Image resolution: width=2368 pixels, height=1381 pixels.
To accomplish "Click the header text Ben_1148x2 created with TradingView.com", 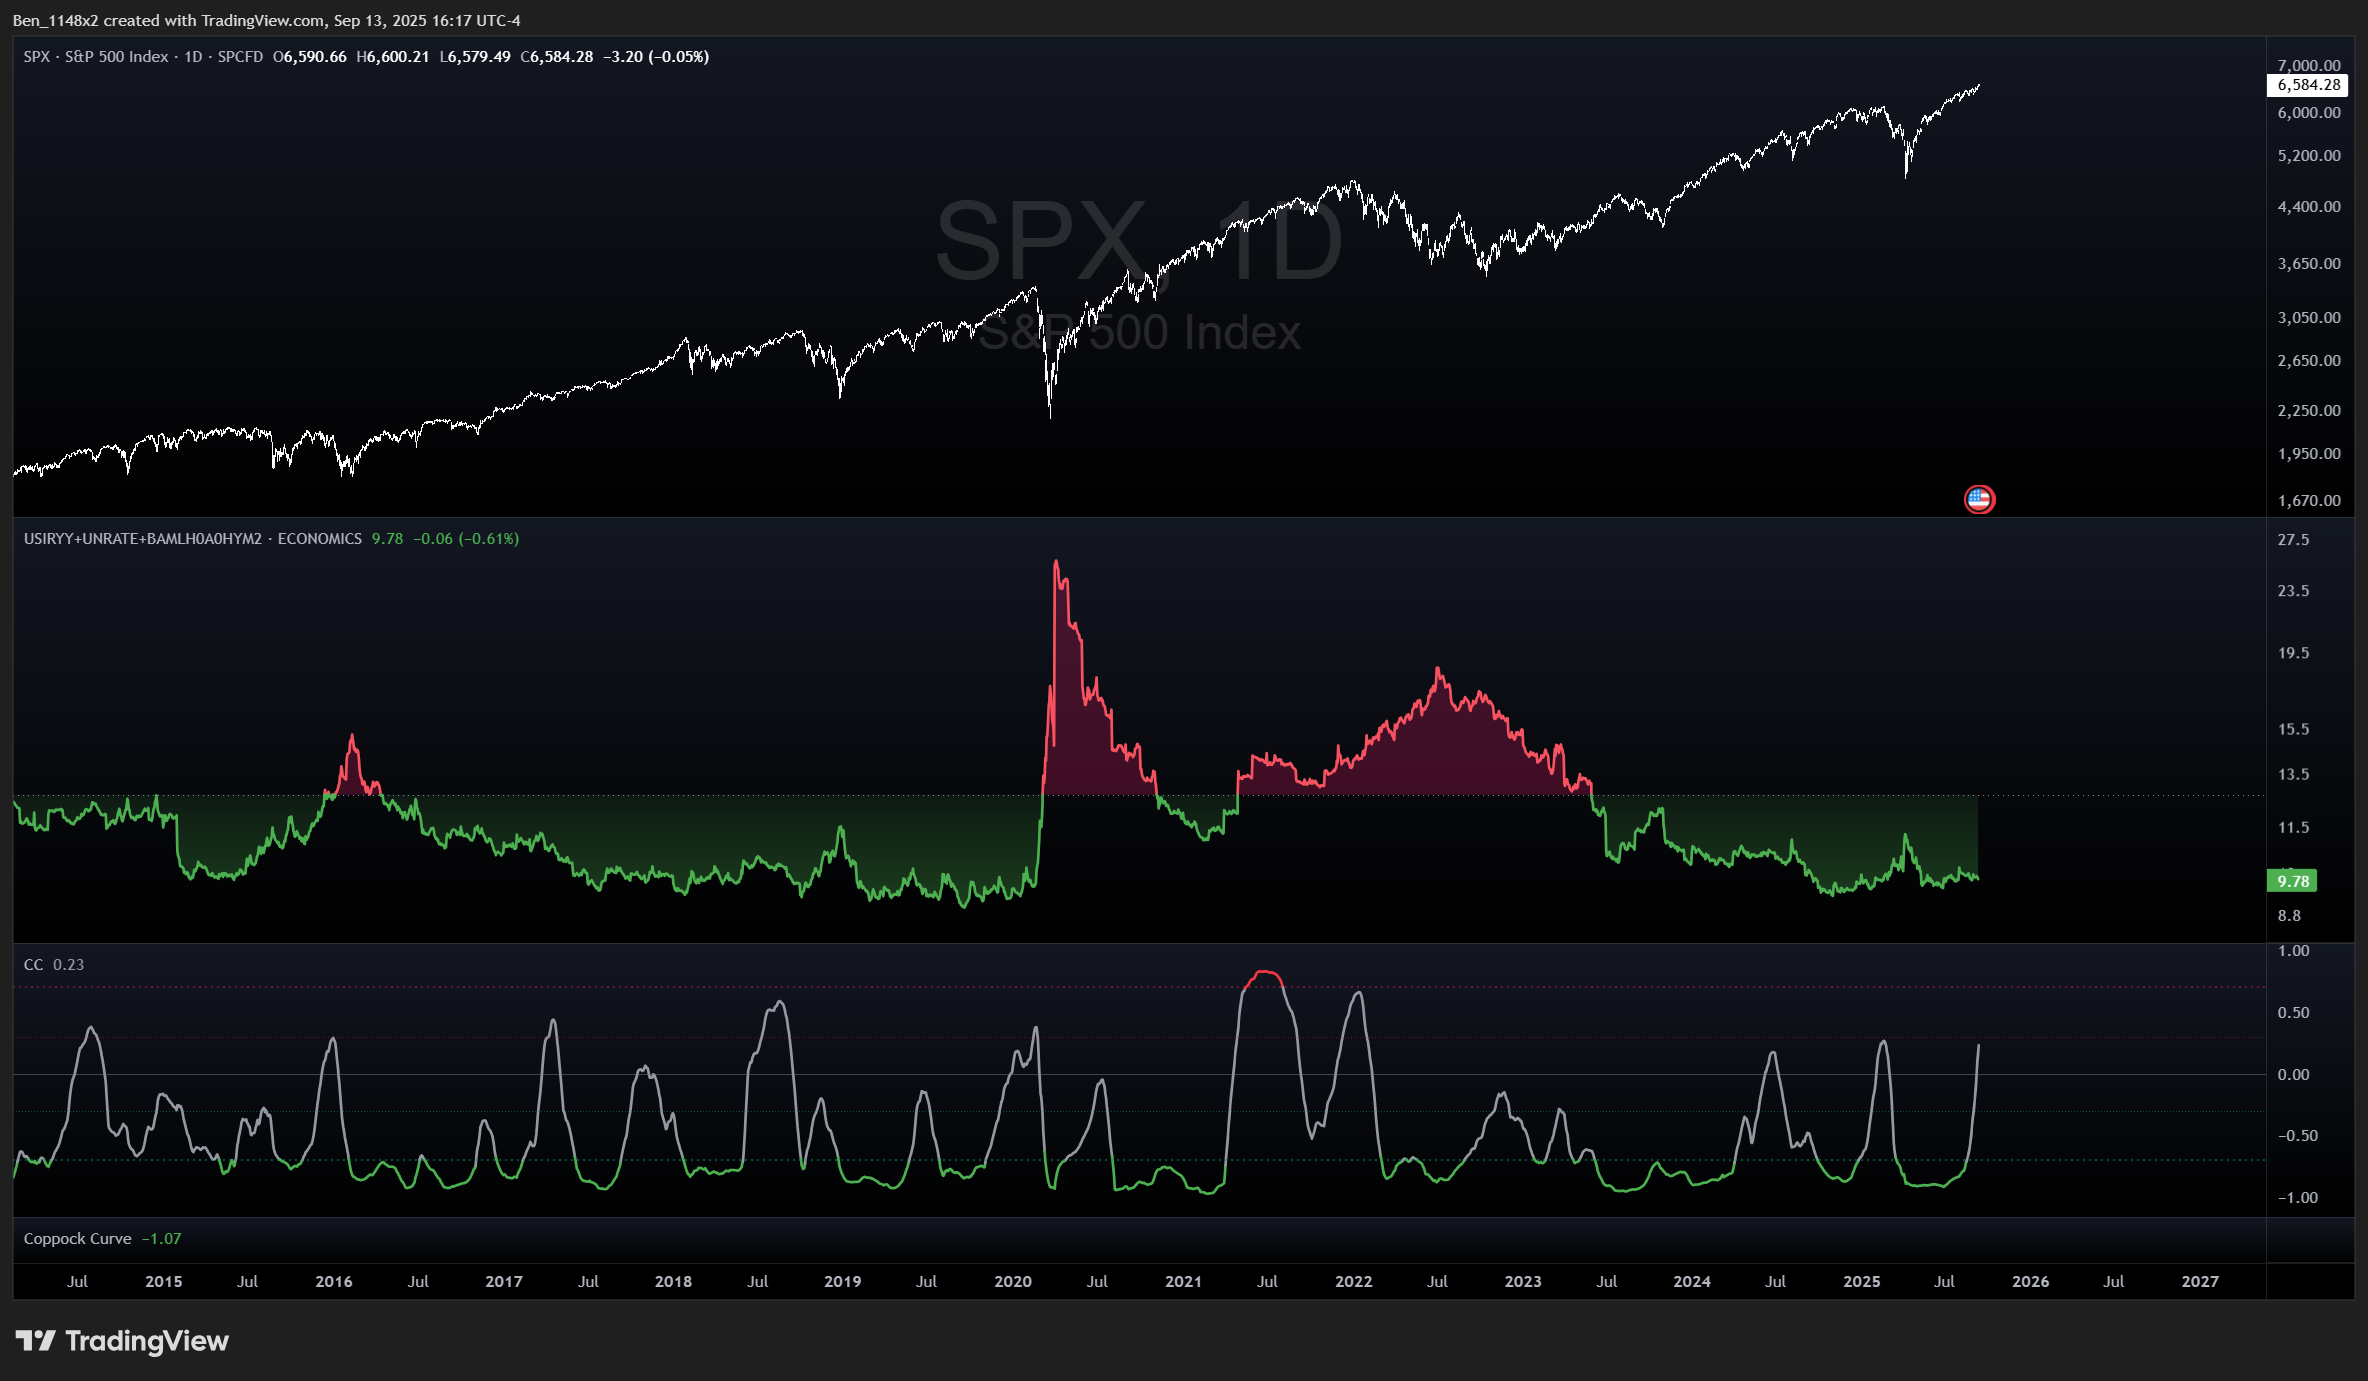I will [x=266, y=20].
